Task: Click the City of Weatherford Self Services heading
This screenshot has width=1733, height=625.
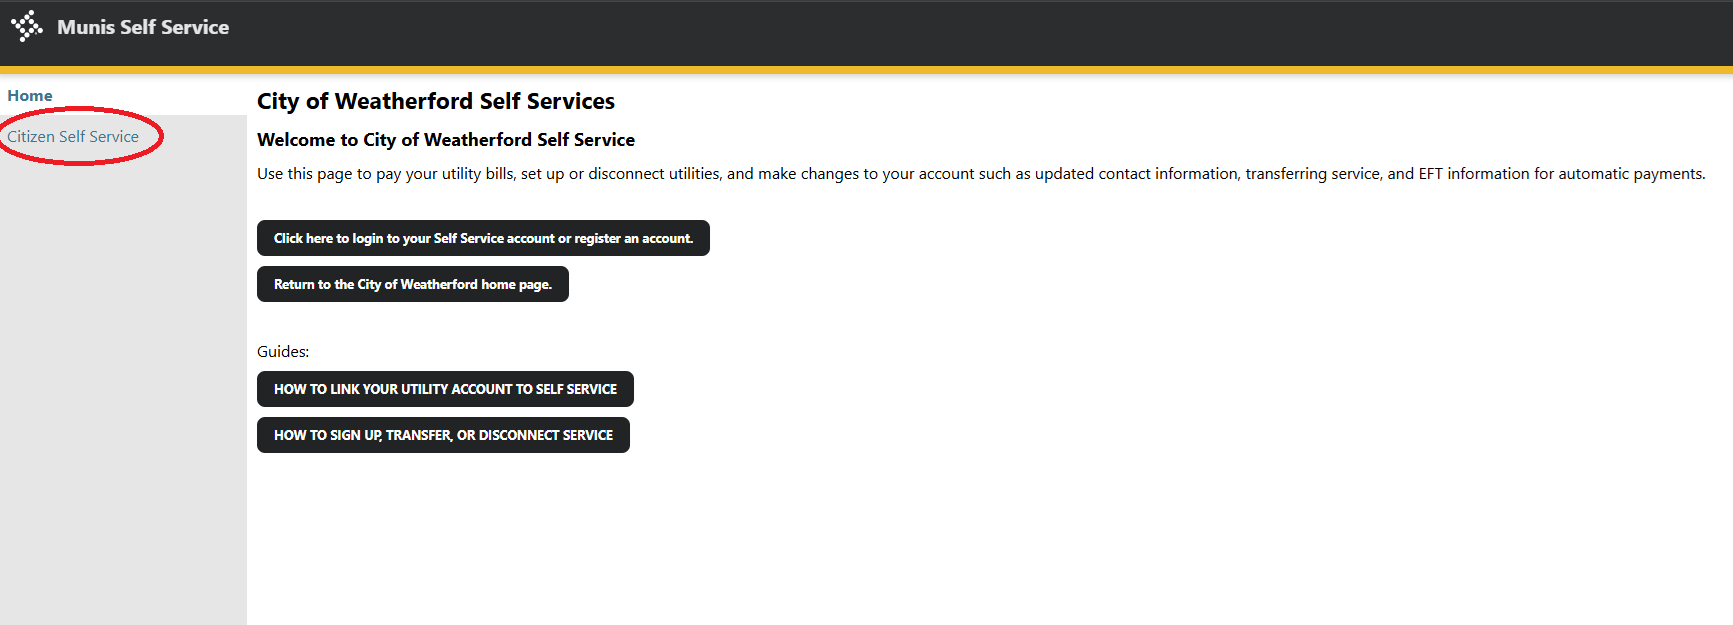Action: (x=436, y=101)
